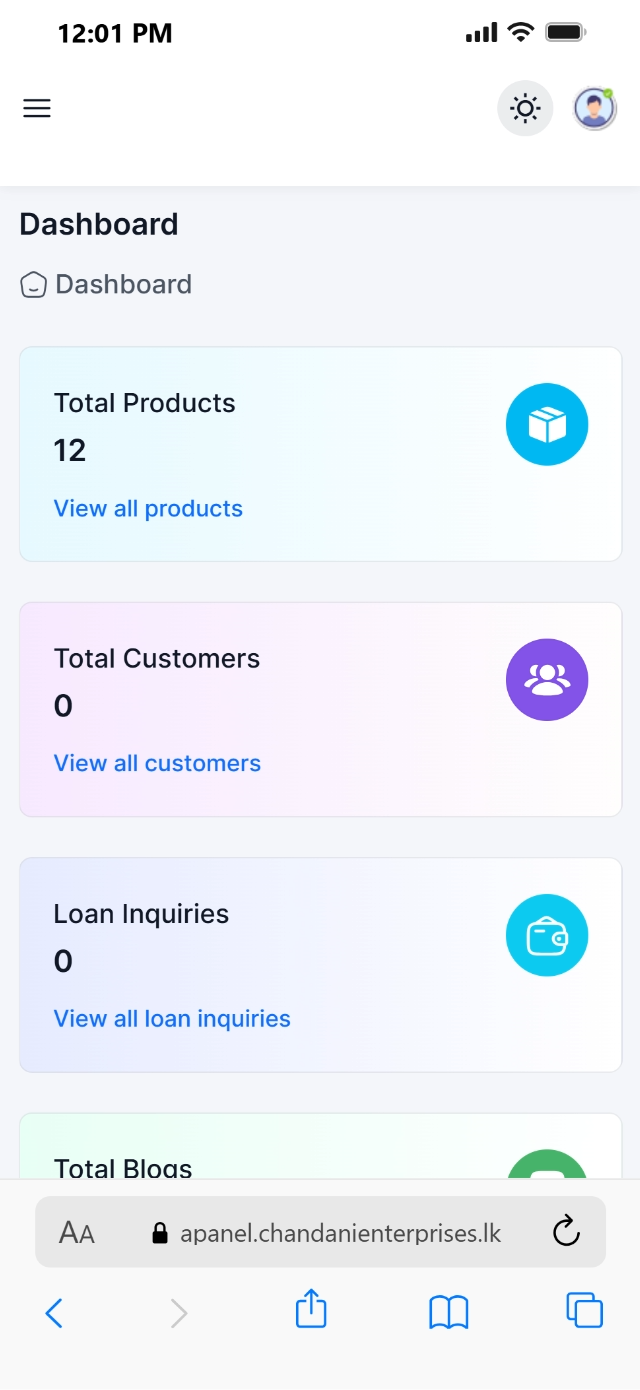Show Safari open tabs overview
The image size is (640, 1390).
(584, 1310)
